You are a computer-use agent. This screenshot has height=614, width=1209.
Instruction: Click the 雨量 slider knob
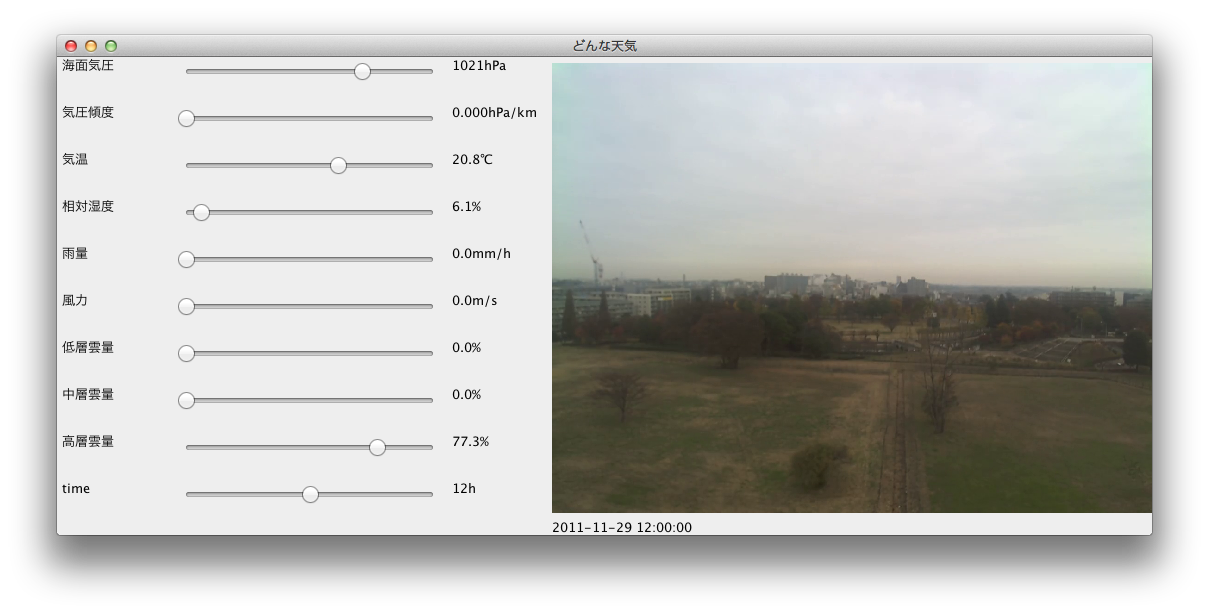click(x=186, y=259)
